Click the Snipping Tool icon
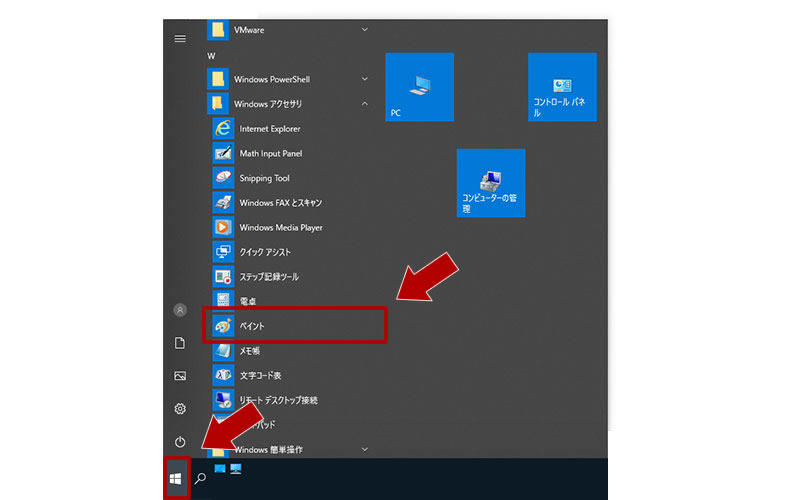The width and height of the screenshot is (800, 500). pos(223,178)
